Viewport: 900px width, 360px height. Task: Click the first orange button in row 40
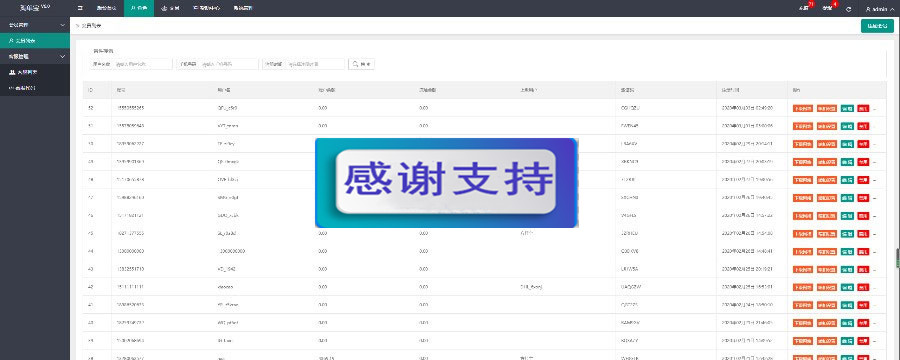803,323
